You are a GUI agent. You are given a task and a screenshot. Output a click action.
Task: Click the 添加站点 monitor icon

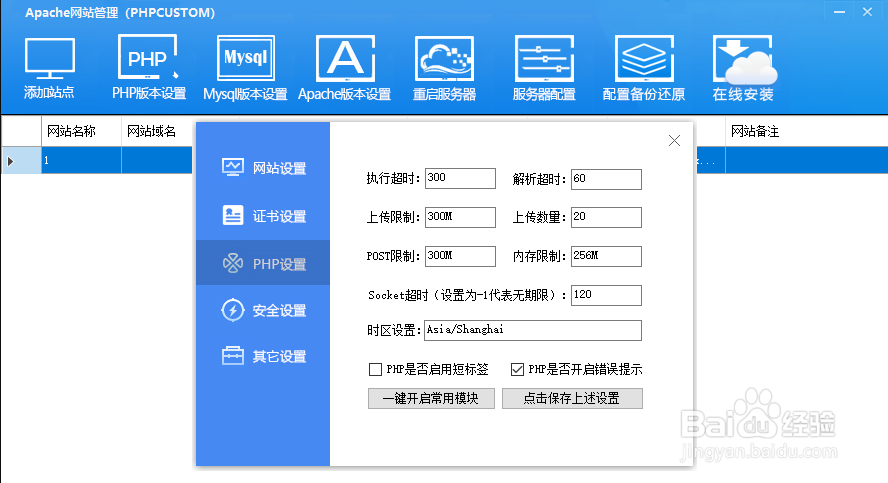tap(49, 58)
